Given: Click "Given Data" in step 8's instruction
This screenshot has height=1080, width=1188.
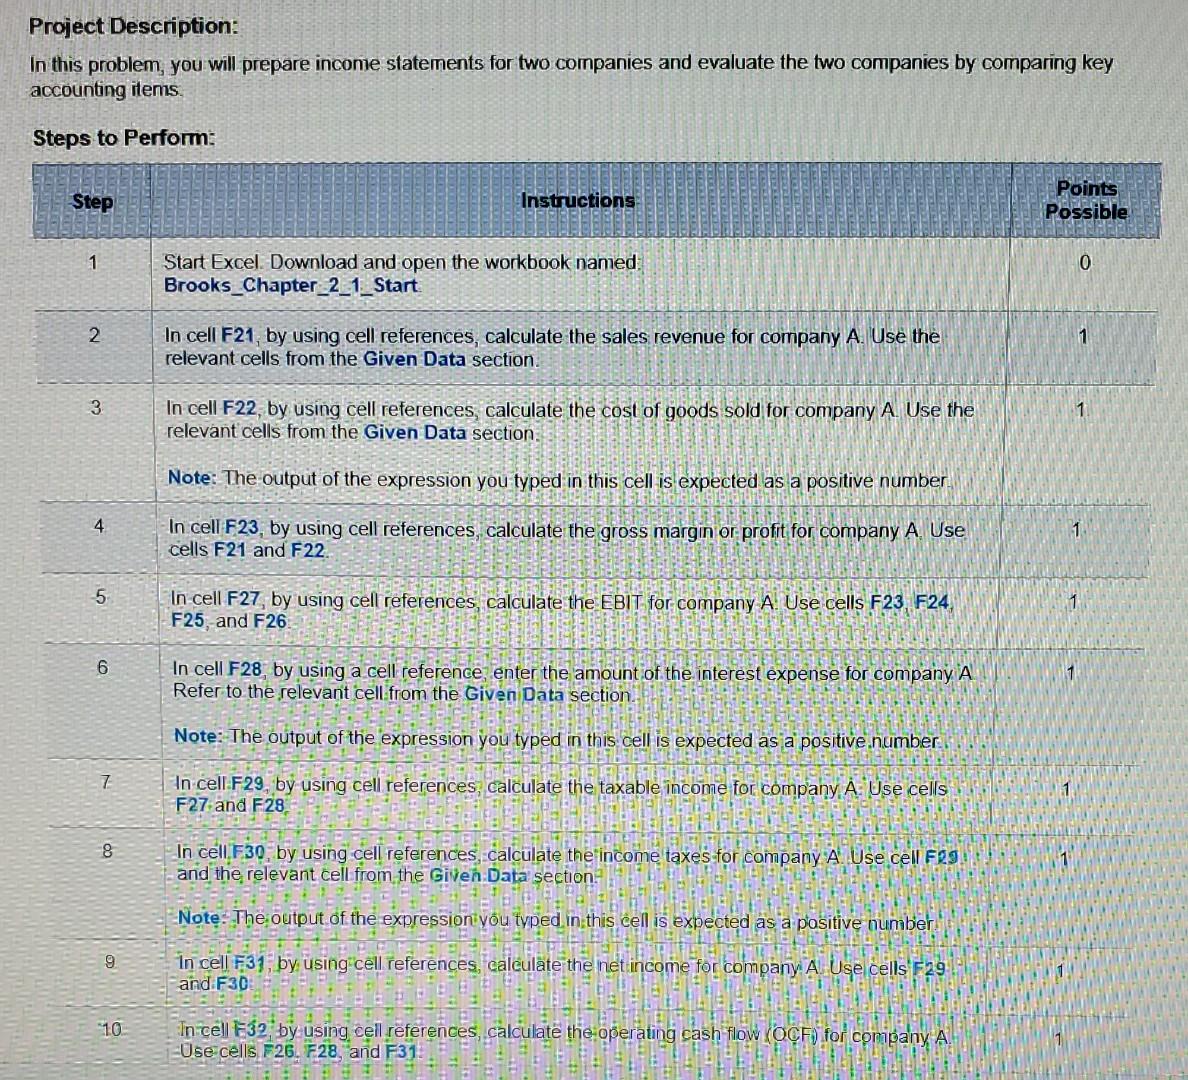Looking at the screenshot, I should click(478, 875).
